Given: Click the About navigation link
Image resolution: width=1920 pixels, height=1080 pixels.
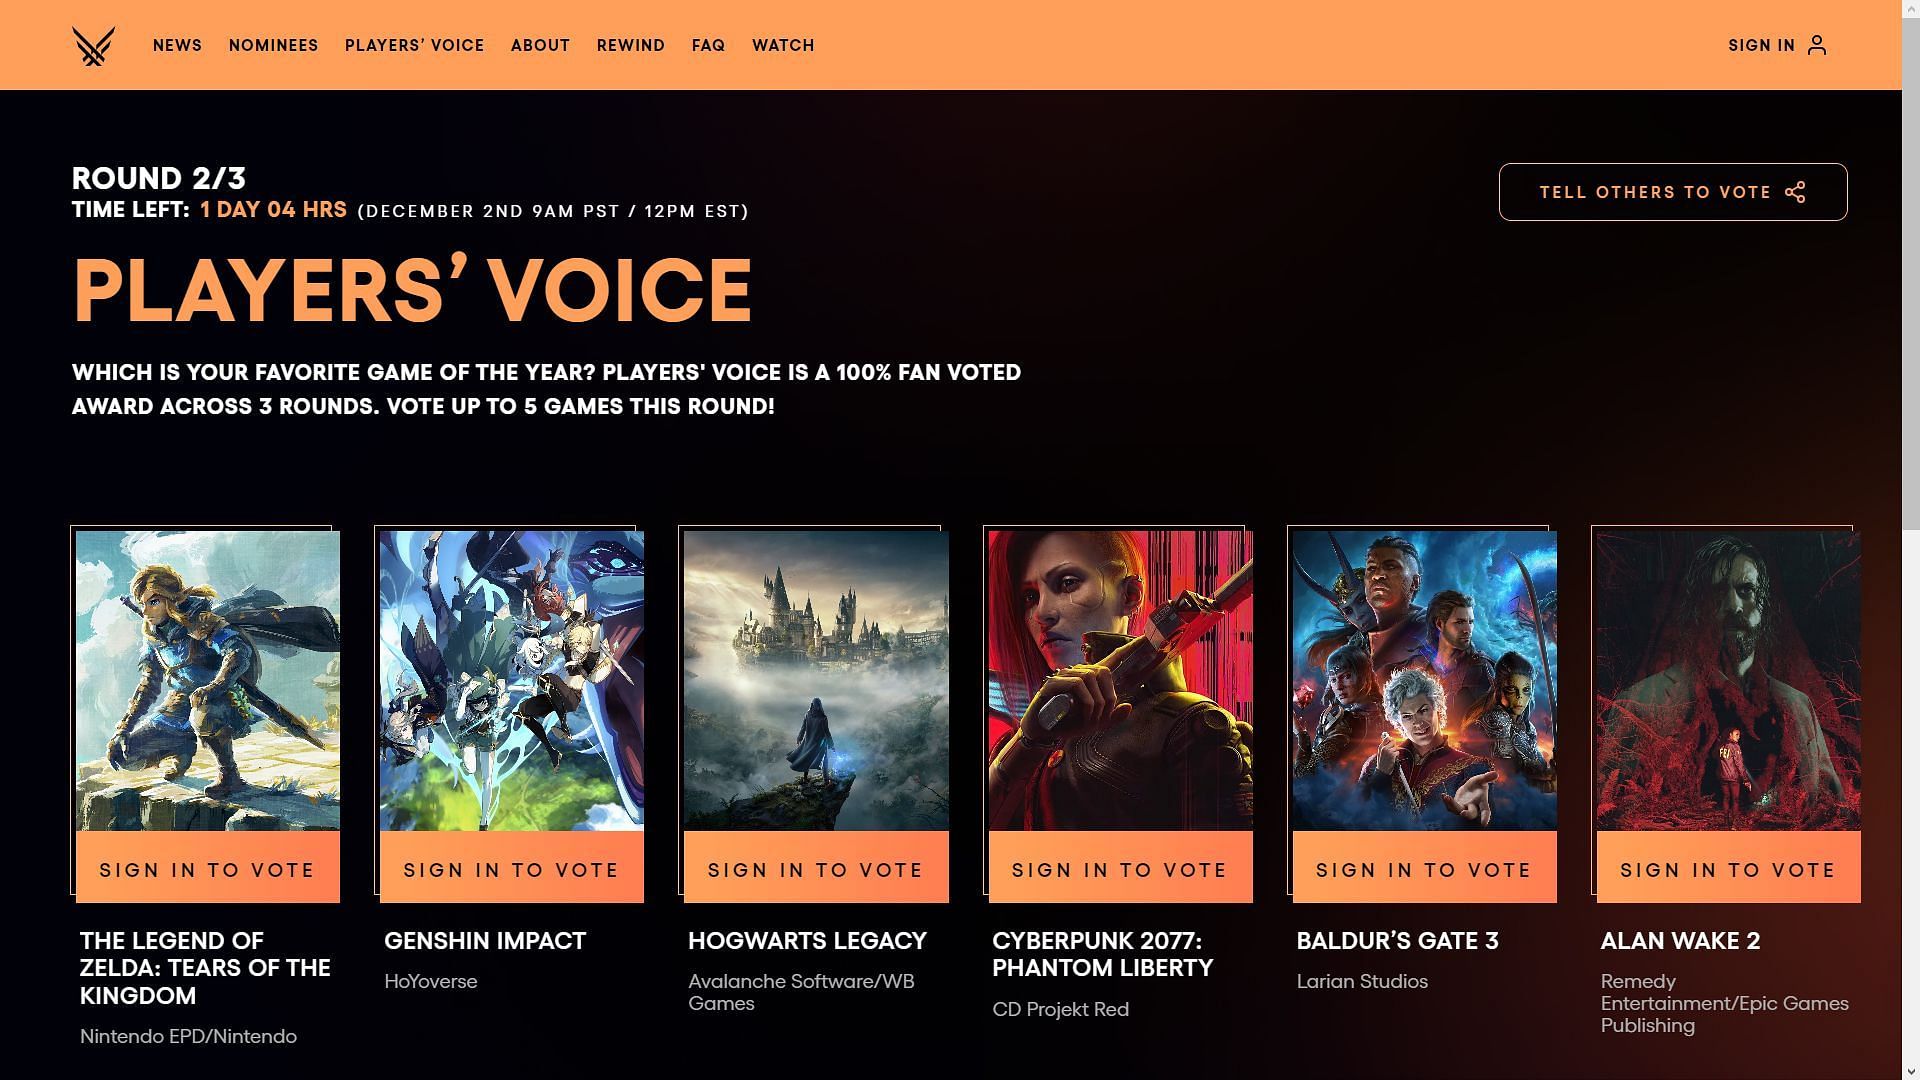Looking at the screenshot, I should click(541, 45).
